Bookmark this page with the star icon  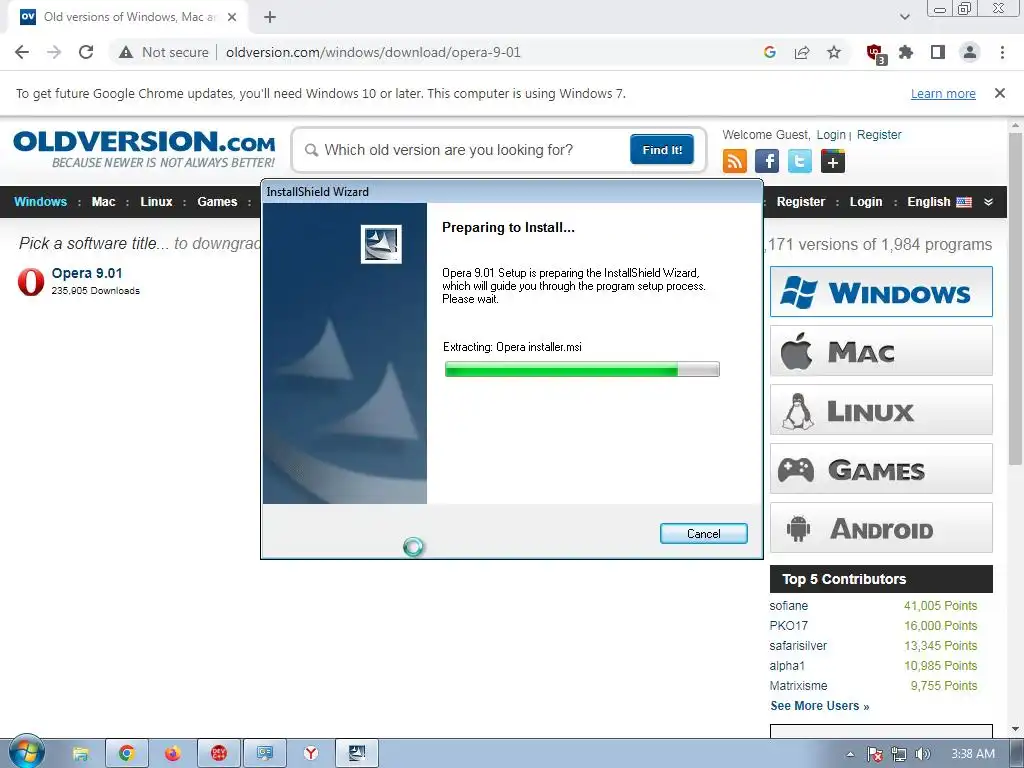point(833,52)
